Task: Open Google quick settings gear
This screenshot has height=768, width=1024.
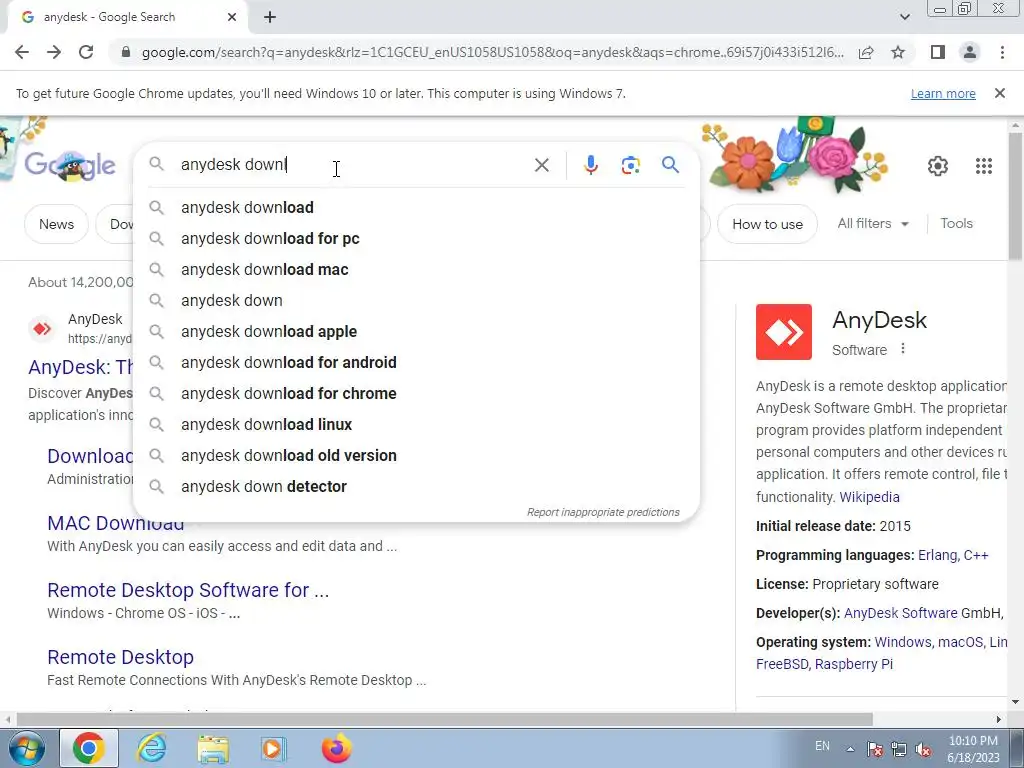Action: [938, 166]
